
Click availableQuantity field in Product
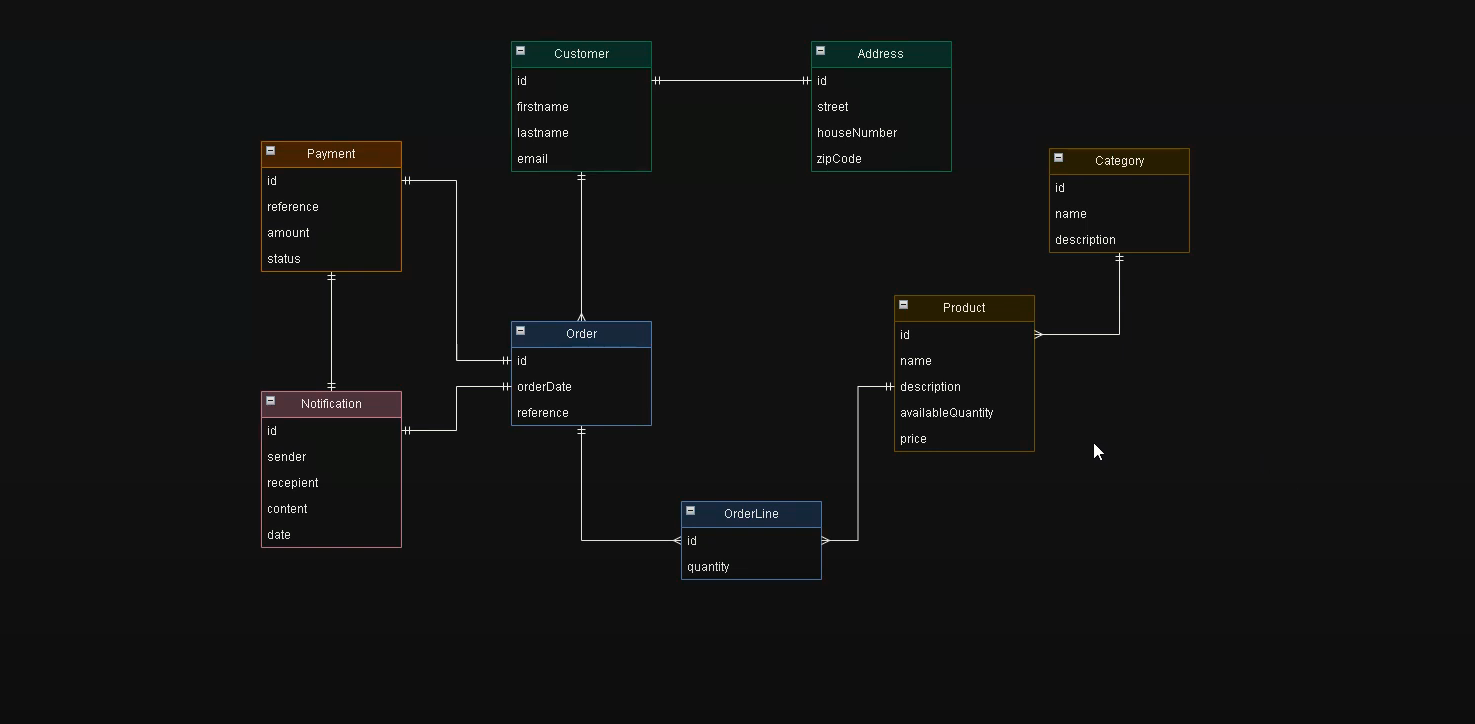point(946,413)
